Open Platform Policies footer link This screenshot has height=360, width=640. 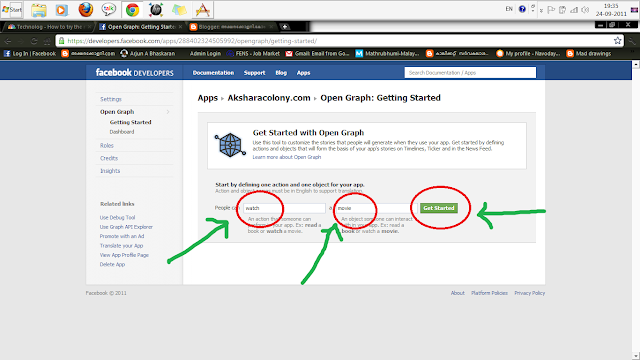pyautogui.click(x=489, y=293)
